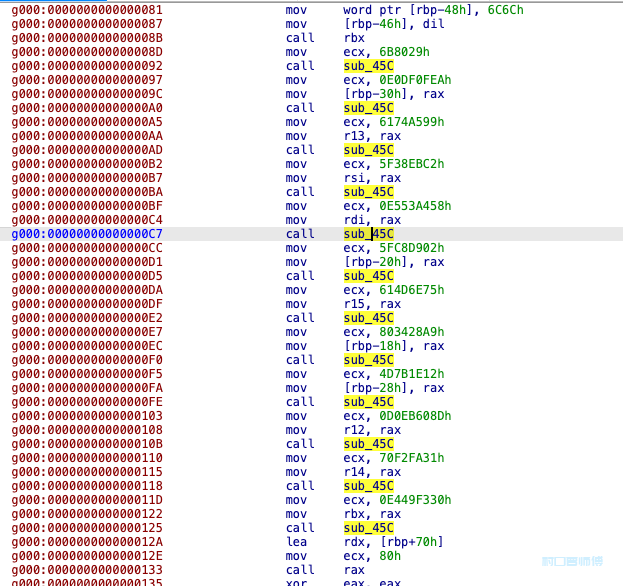Click the operand r13, rax
Screen dimensions: 623x586
[x=372, y=136]
